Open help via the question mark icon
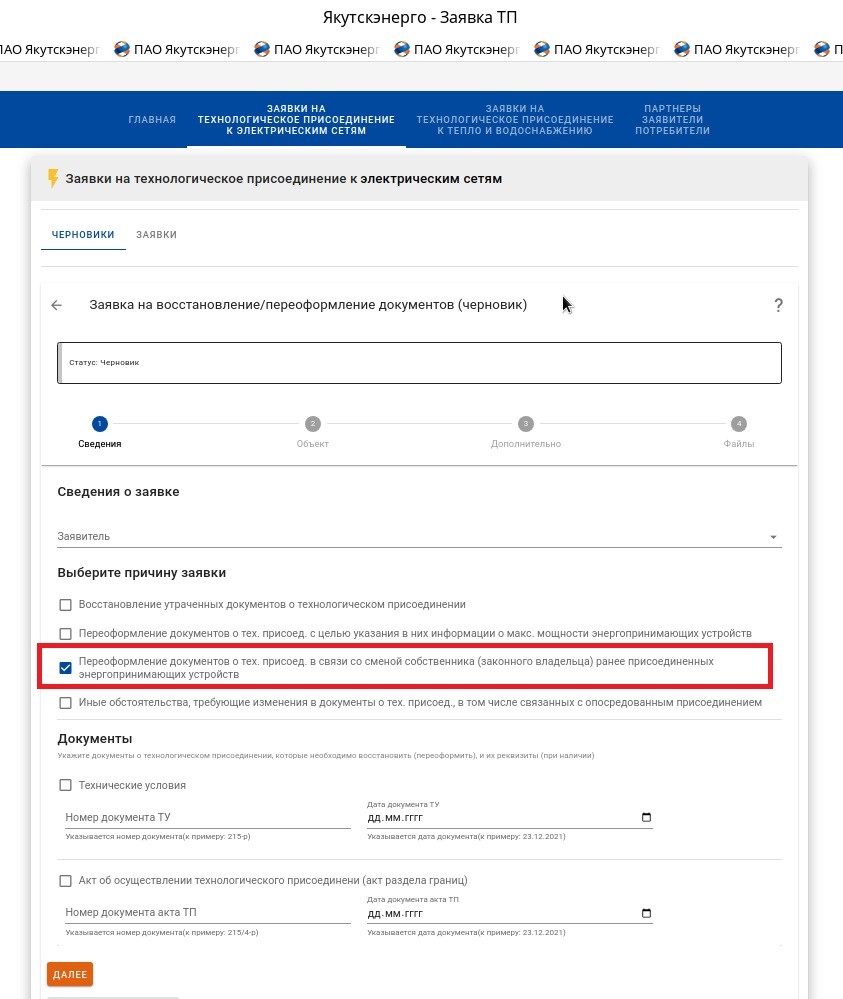 pos(778,306)
